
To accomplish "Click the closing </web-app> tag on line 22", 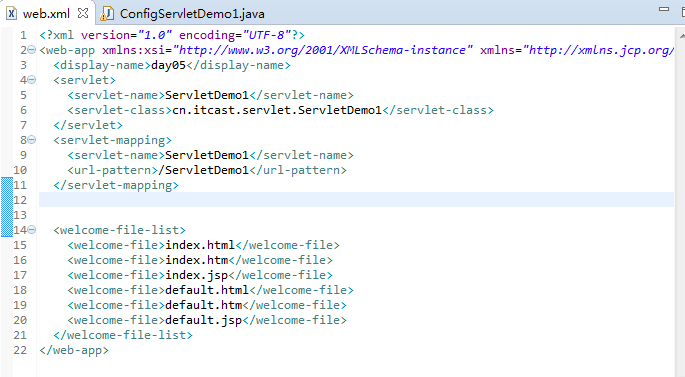I will pos(74,350).
